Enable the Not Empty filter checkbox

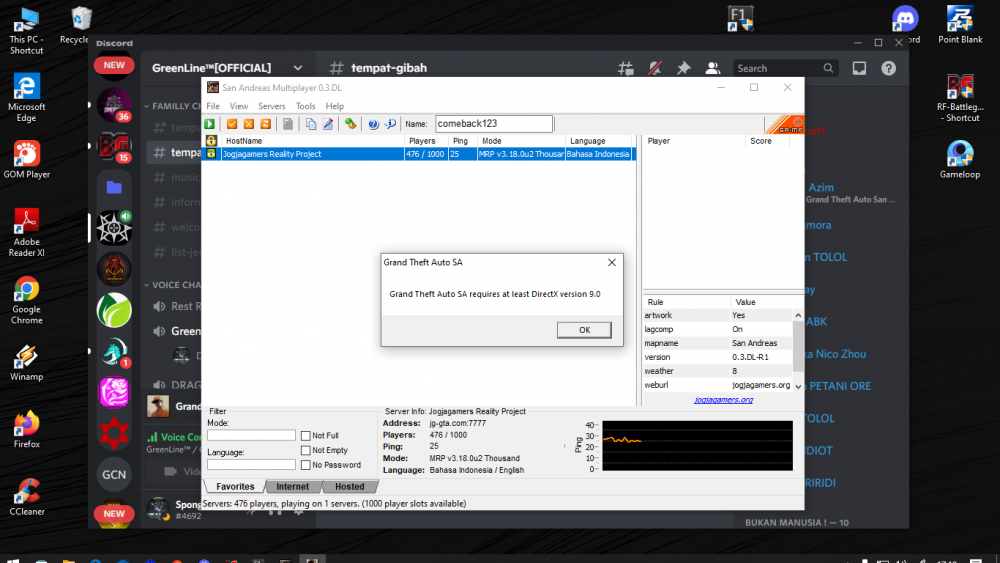click(305, 450)
